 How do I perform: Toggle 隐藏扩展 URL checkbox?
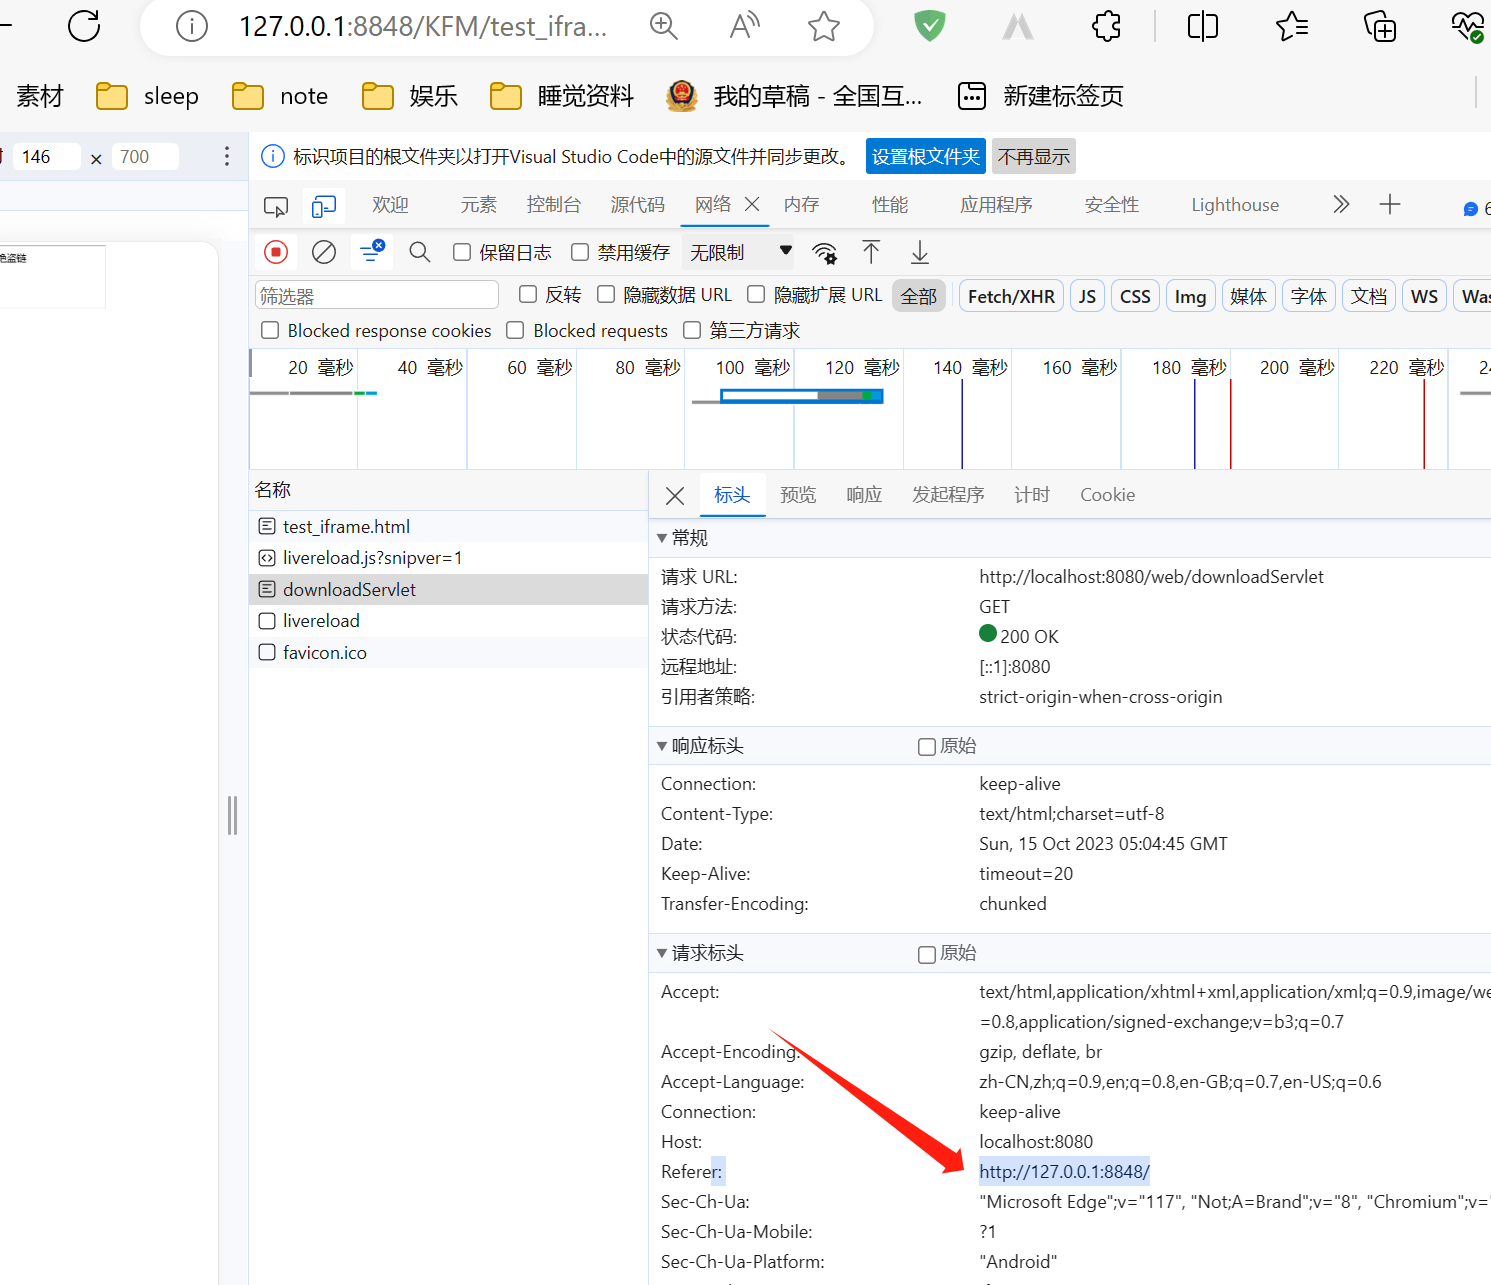[756, 294]
